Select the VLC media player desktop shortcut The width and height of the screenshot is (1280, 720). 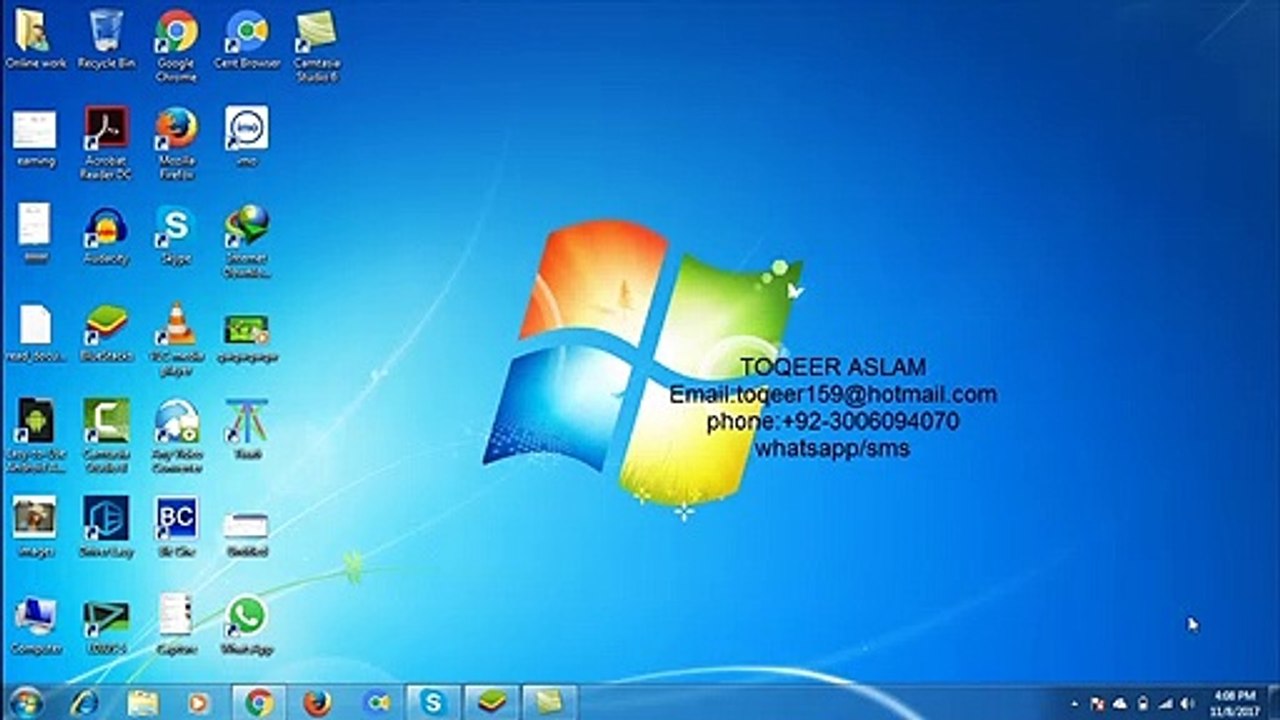[176, 339]
